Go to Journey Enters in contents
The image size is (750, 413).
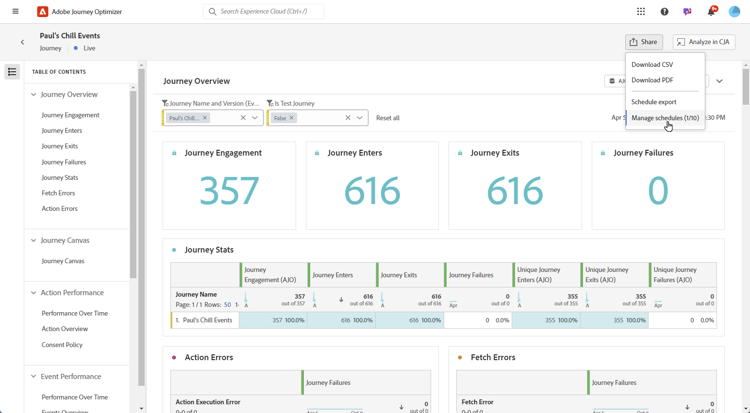[62, 131]
